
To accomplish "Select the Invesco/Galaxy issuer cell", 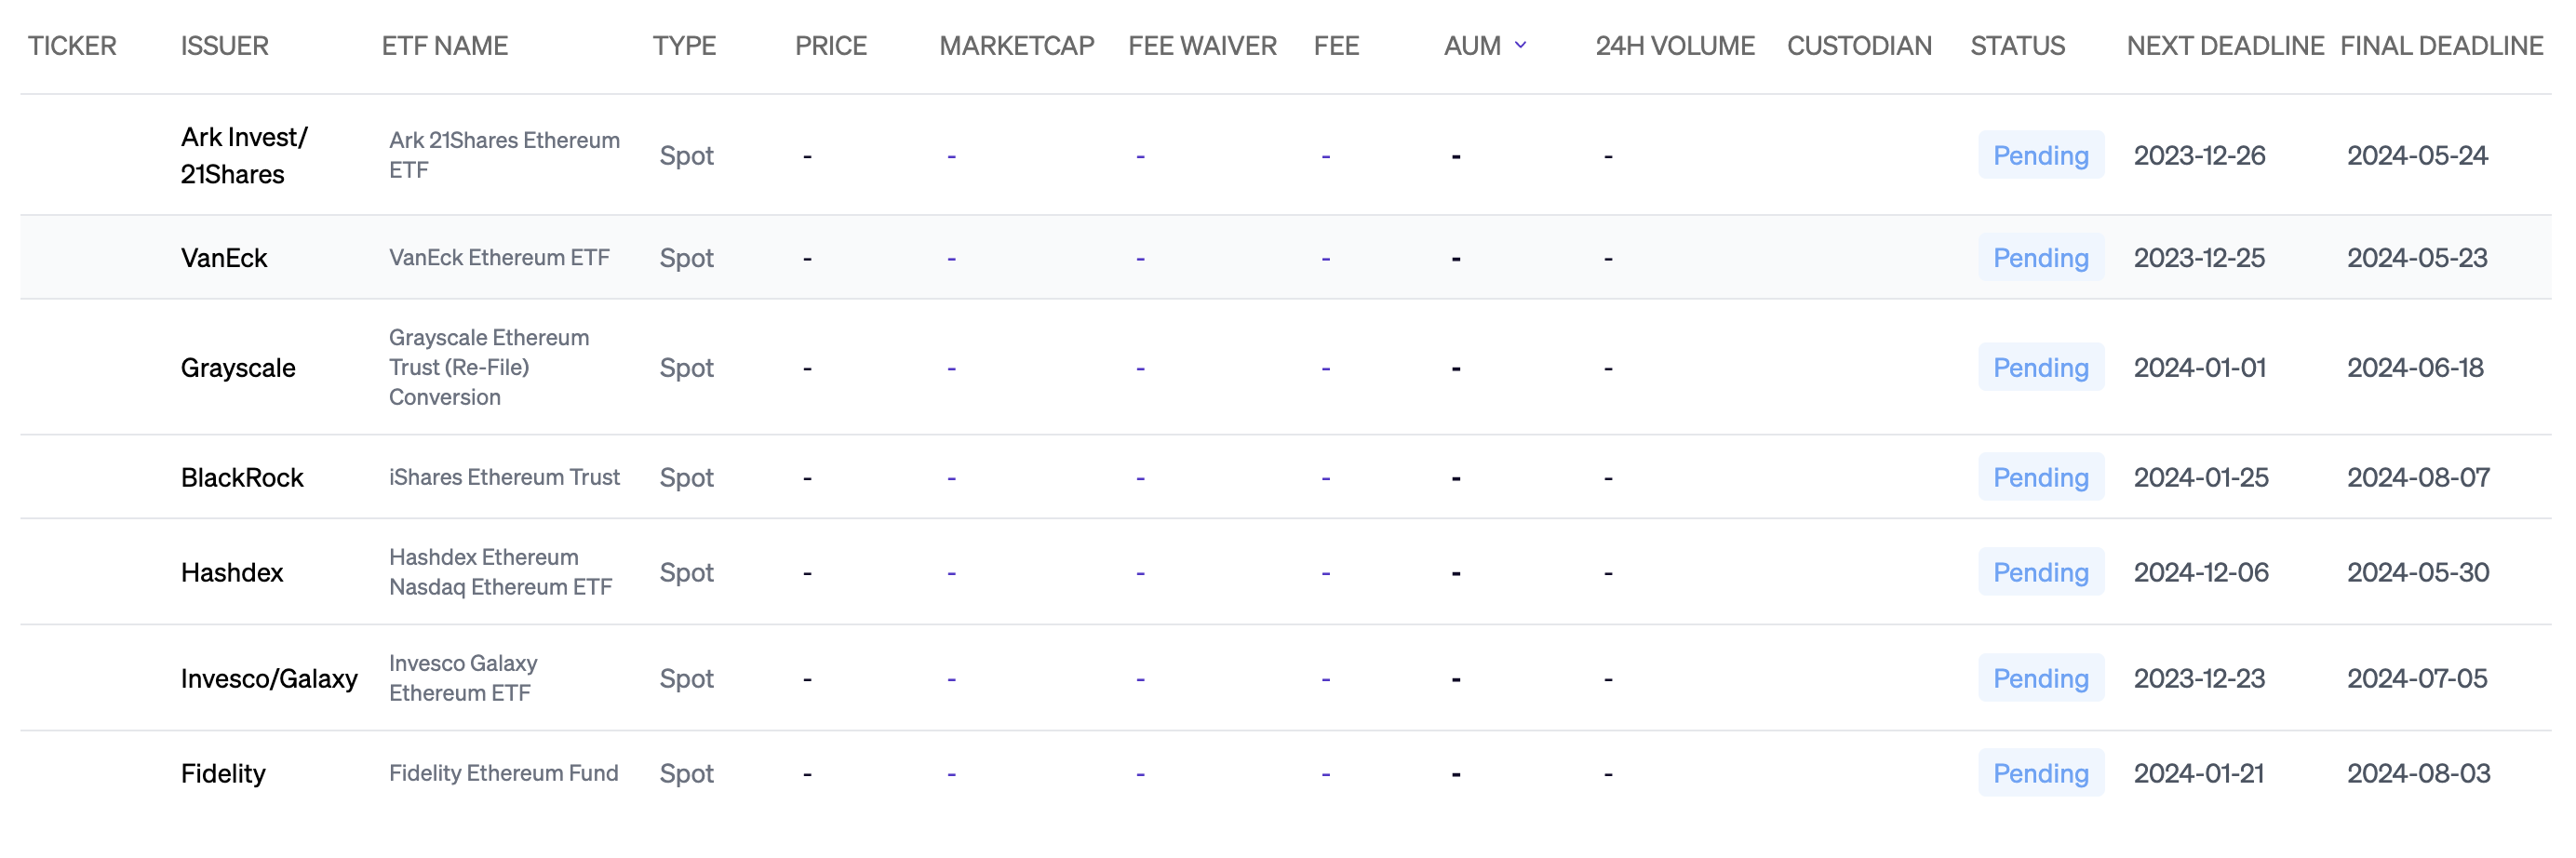I will [269, 679].
